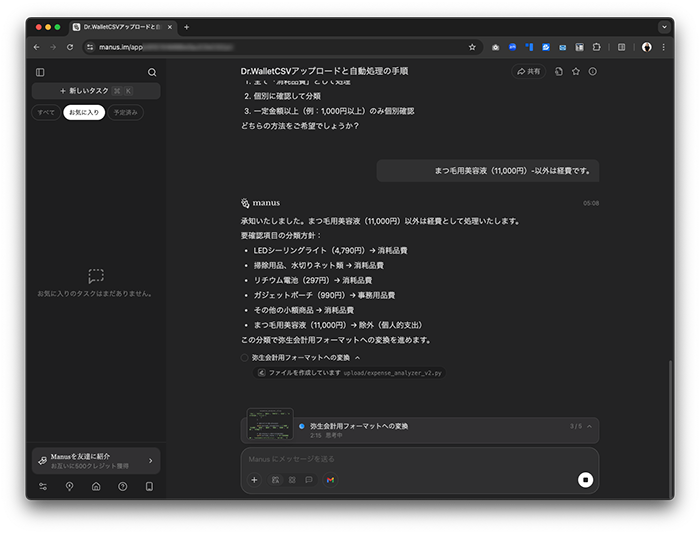Click the 共有 share button
This screenshot has height=534, width=700.
(528, 71)
